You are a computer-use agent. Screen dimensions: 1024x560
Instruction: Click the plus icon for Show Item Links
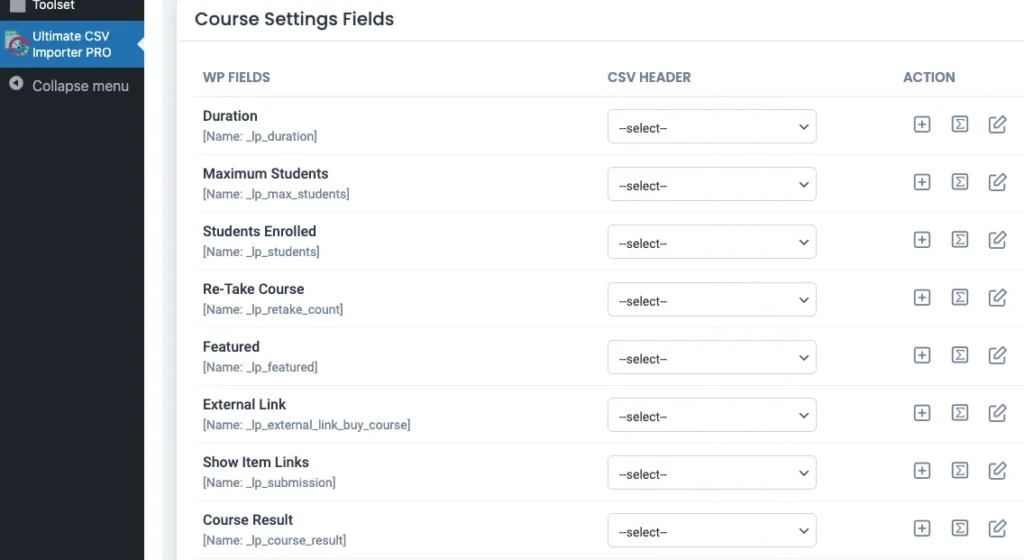(x=922, y=471)
